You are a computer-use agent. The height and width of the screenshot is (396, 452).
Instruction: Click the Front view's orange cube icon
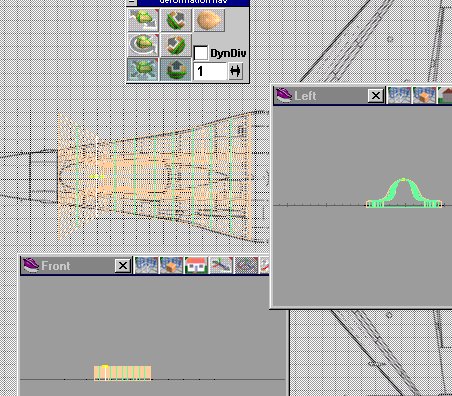click(x=171, y=265)
